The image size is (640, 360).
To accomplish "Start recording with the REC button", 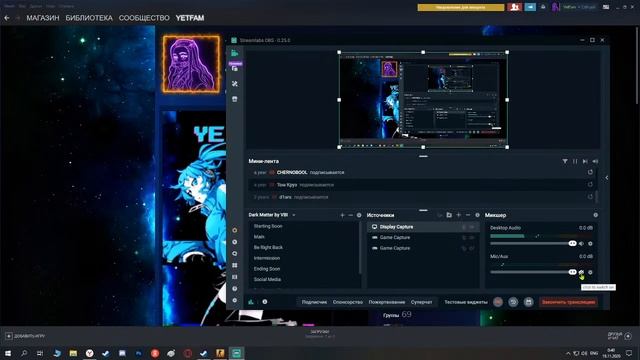I will point(498,302).
